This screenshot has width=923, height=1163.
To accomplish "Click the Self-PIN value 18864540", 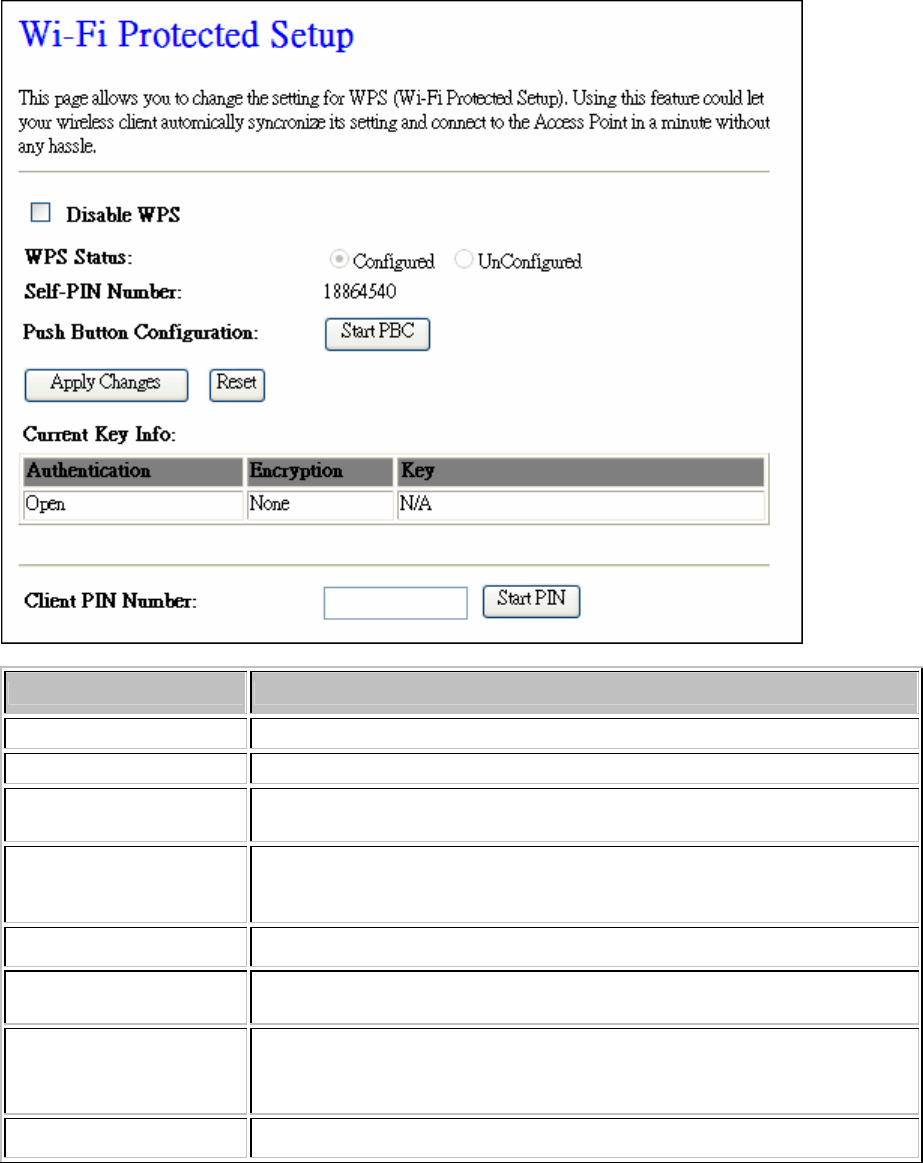I will [x=360, y=291].
